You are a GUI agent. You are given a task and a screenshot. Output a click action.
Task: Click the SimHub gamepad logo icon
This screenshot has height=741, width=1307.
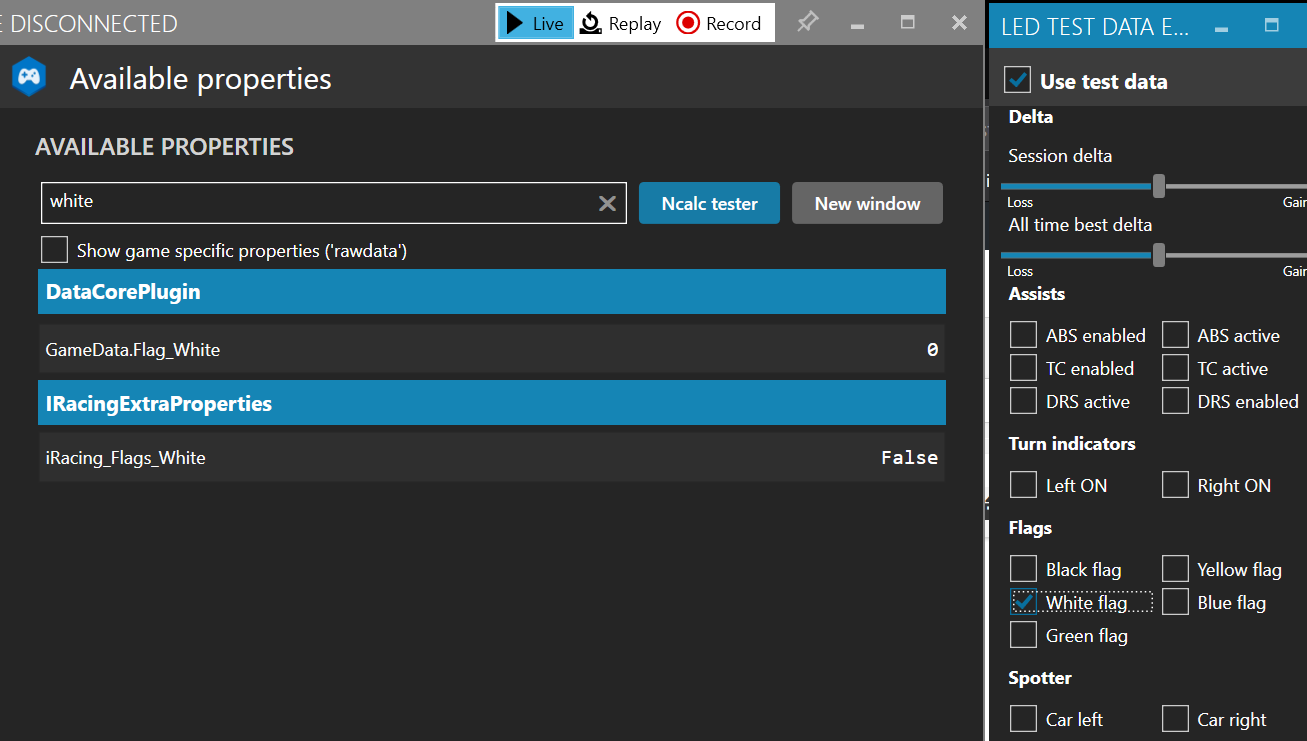(x=28, y=78)
